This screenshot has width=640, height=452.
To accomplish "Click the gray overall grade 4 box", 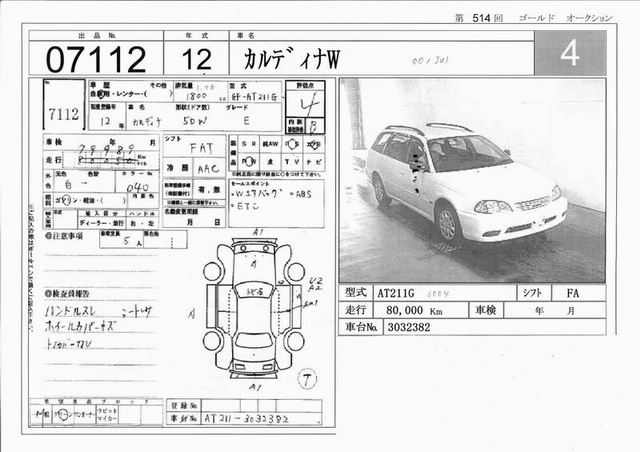I will coord(570,53).
